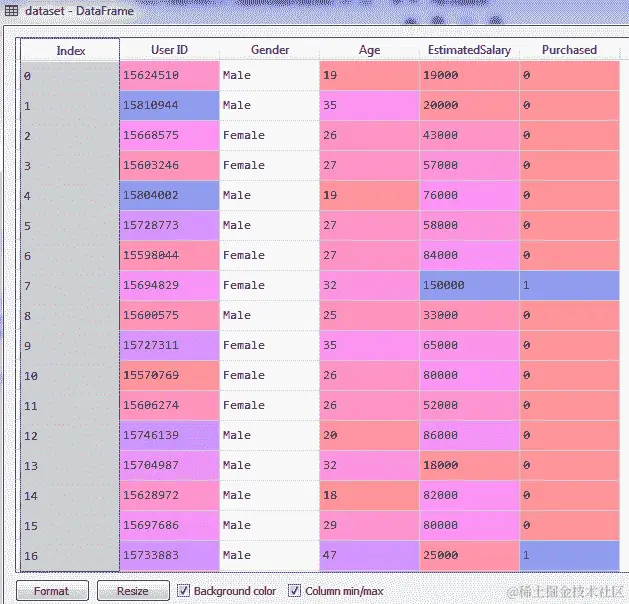
Task: Select Age cell 29 in row 15
Action: [369, 526]
